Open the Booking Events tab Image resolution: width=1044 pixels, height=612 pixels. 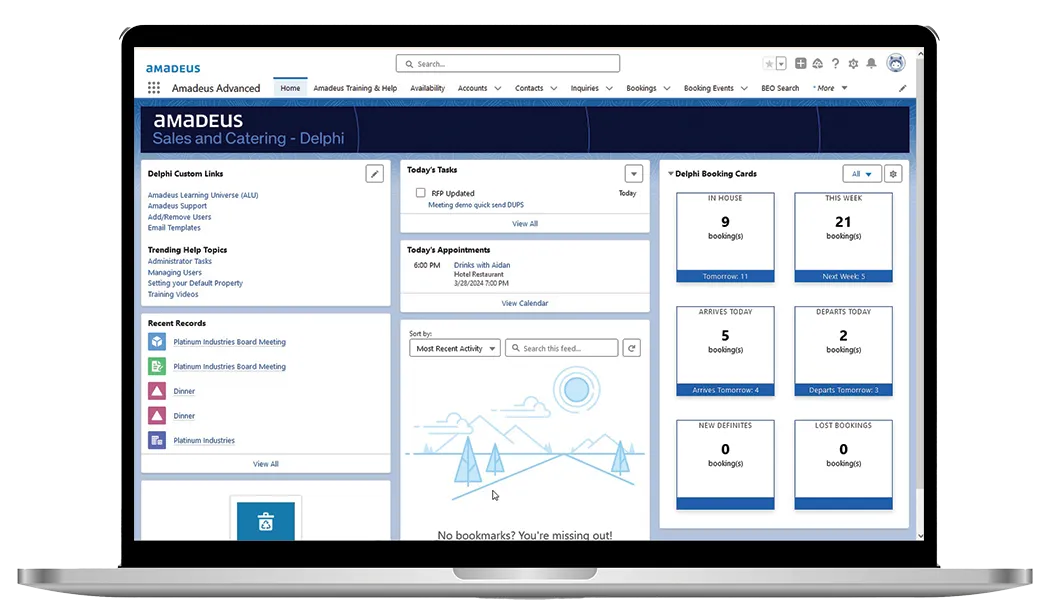[708, 88]
